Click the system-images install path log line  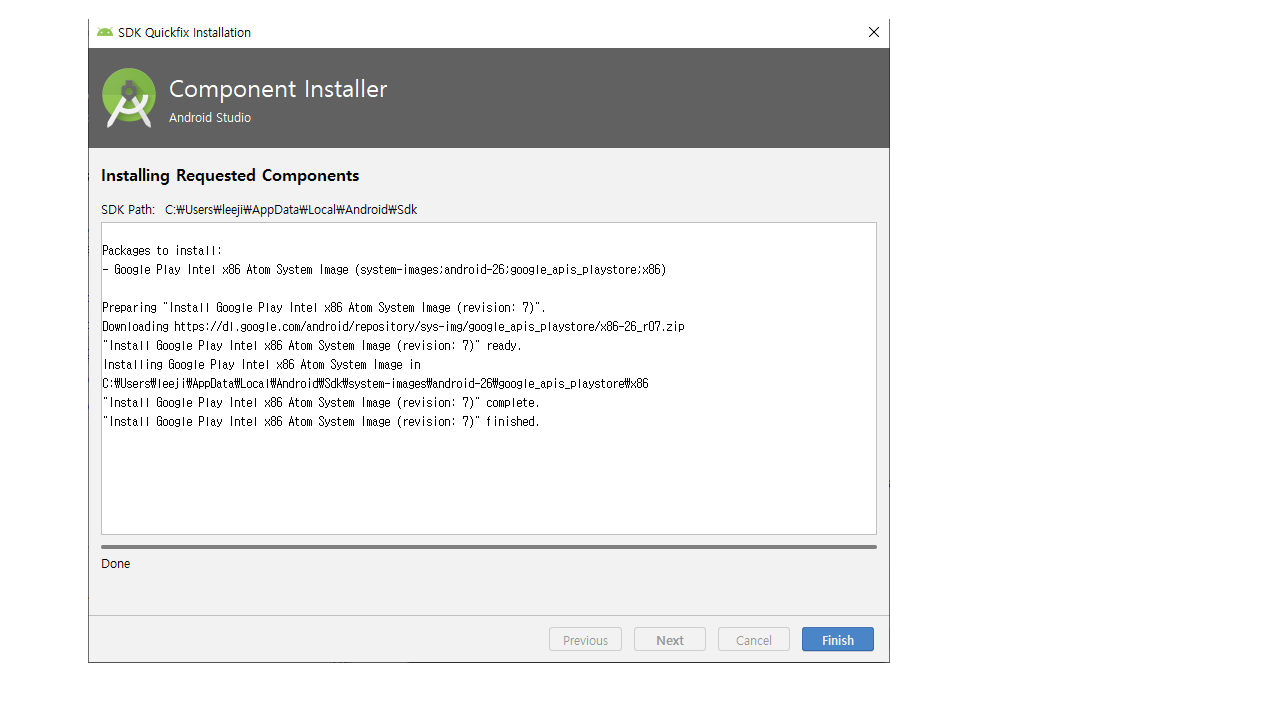pos(375,384)
